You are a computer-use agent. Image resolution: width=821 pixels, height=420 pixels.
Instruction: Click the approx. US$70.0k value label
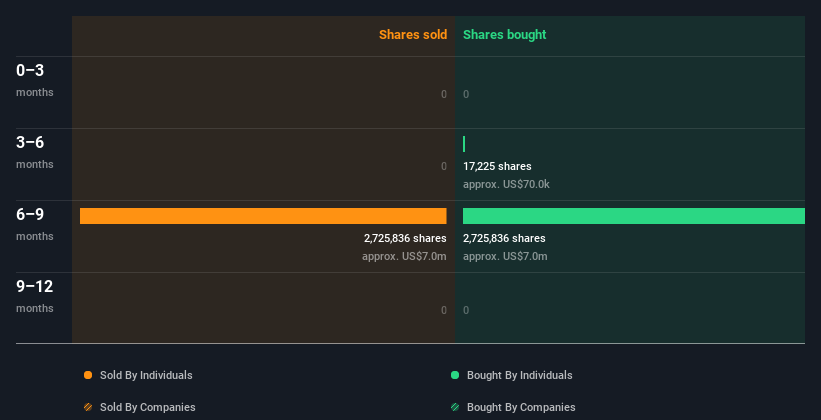(x=506, y=184)
